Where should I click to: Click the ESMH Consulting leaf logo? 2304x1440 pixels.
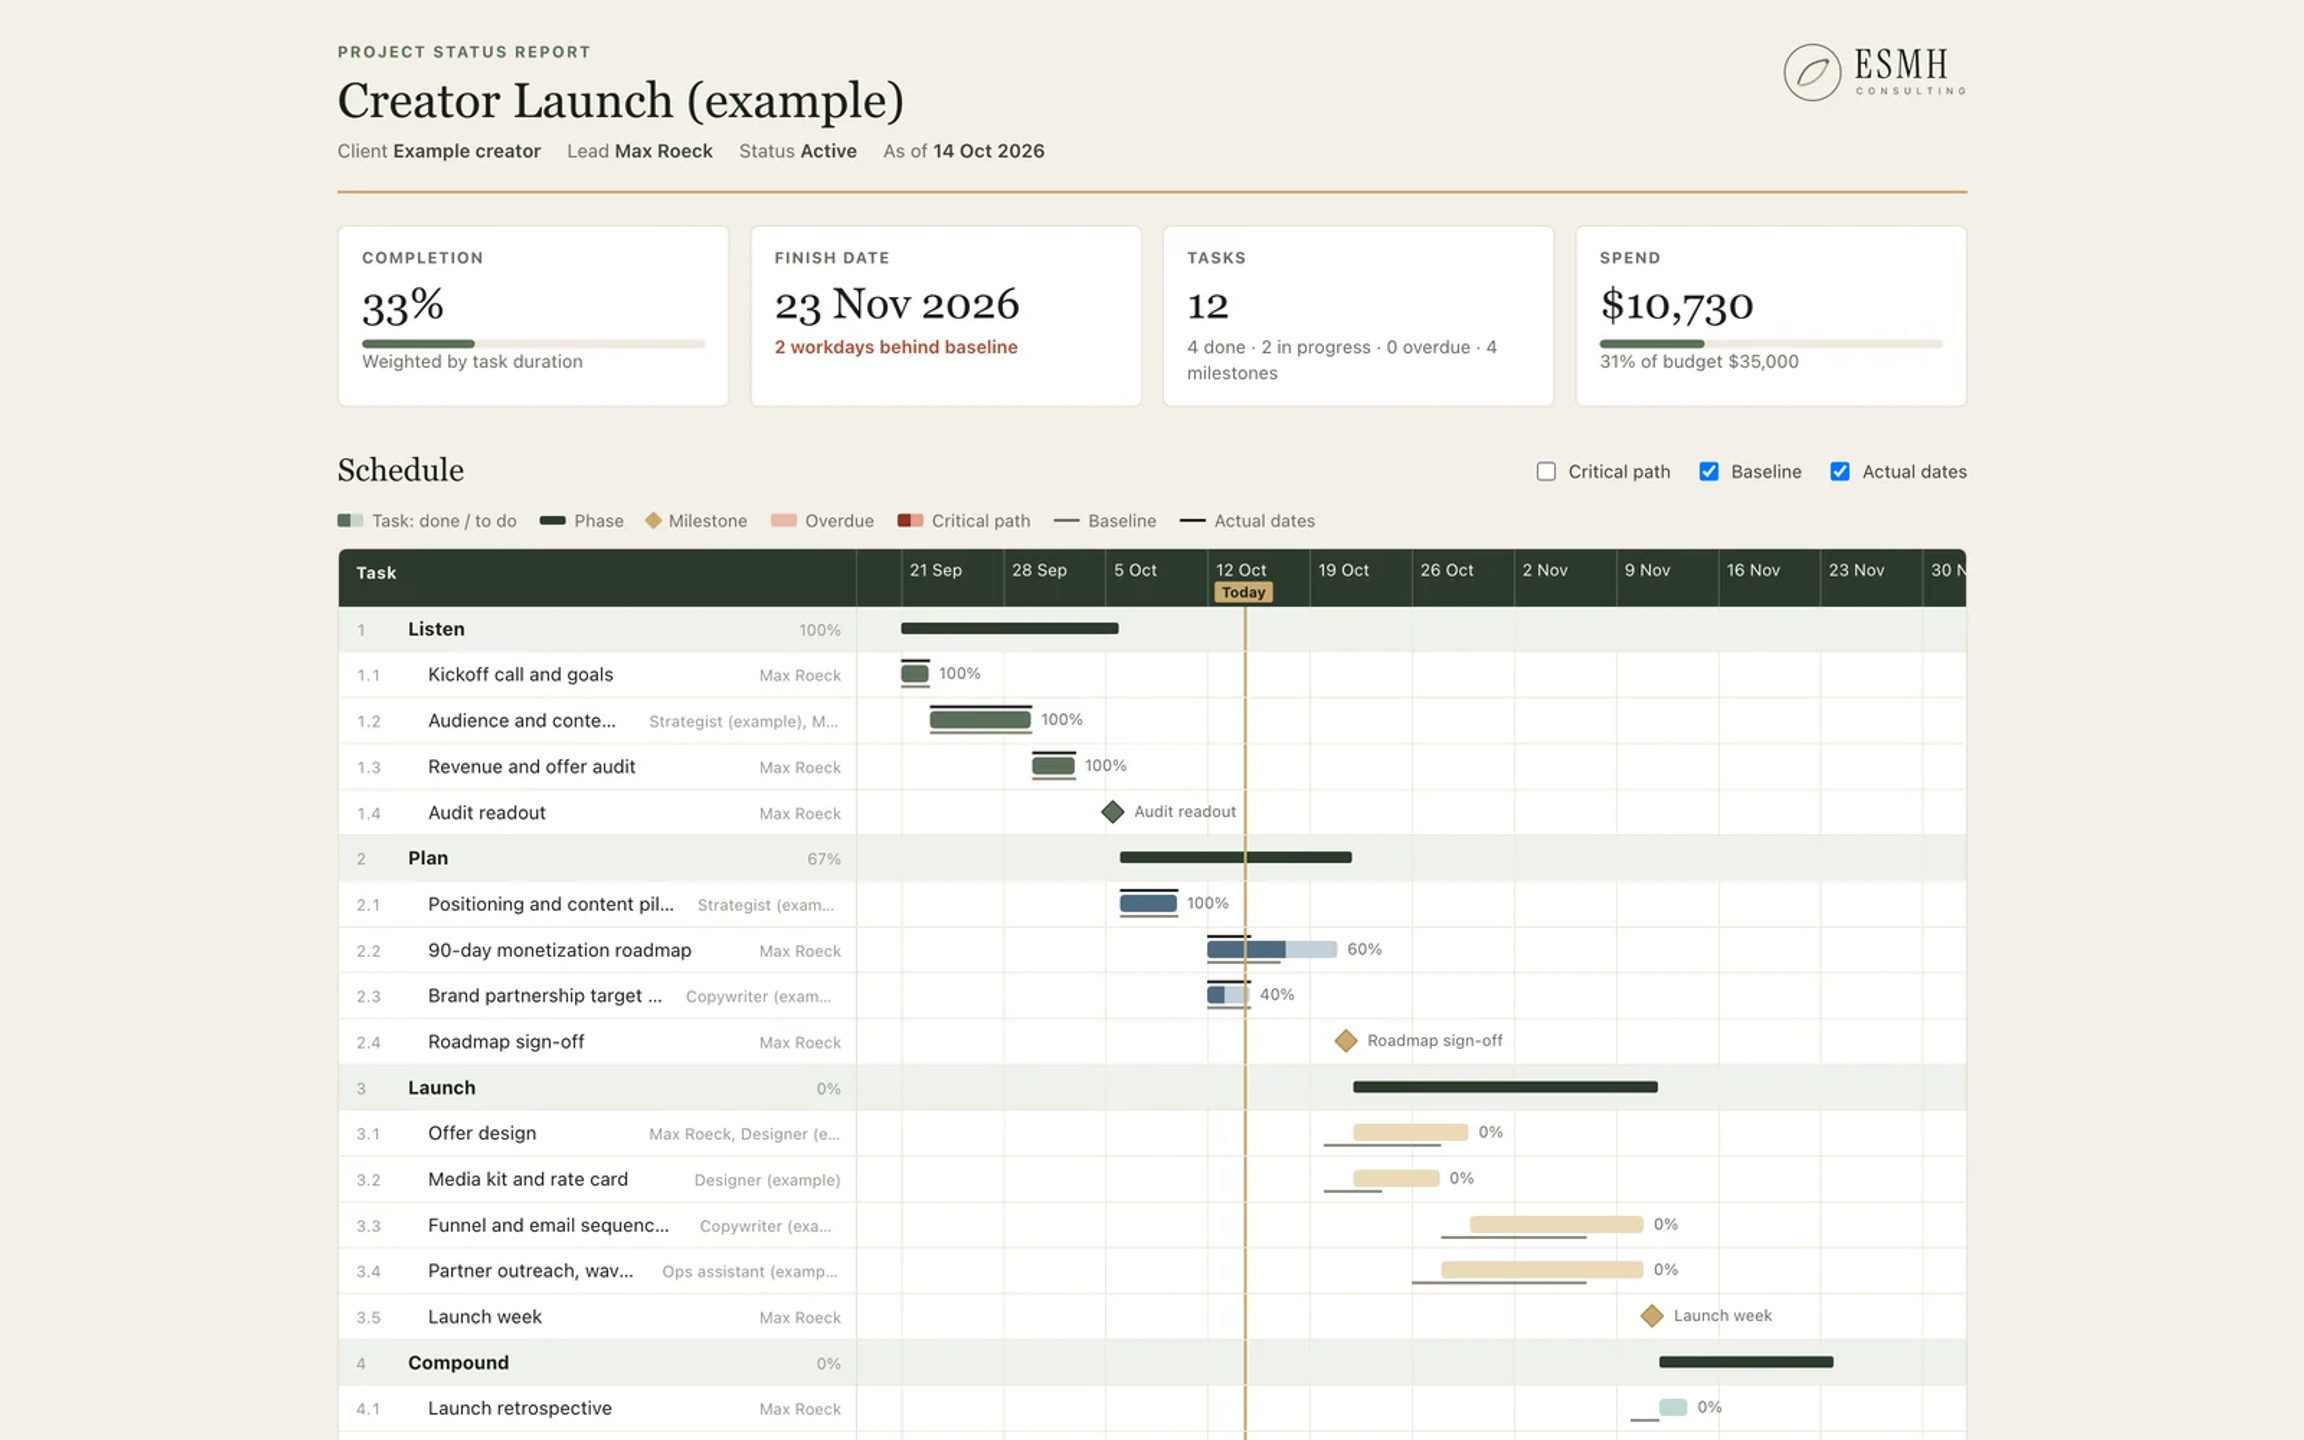tap(1812, 72)
